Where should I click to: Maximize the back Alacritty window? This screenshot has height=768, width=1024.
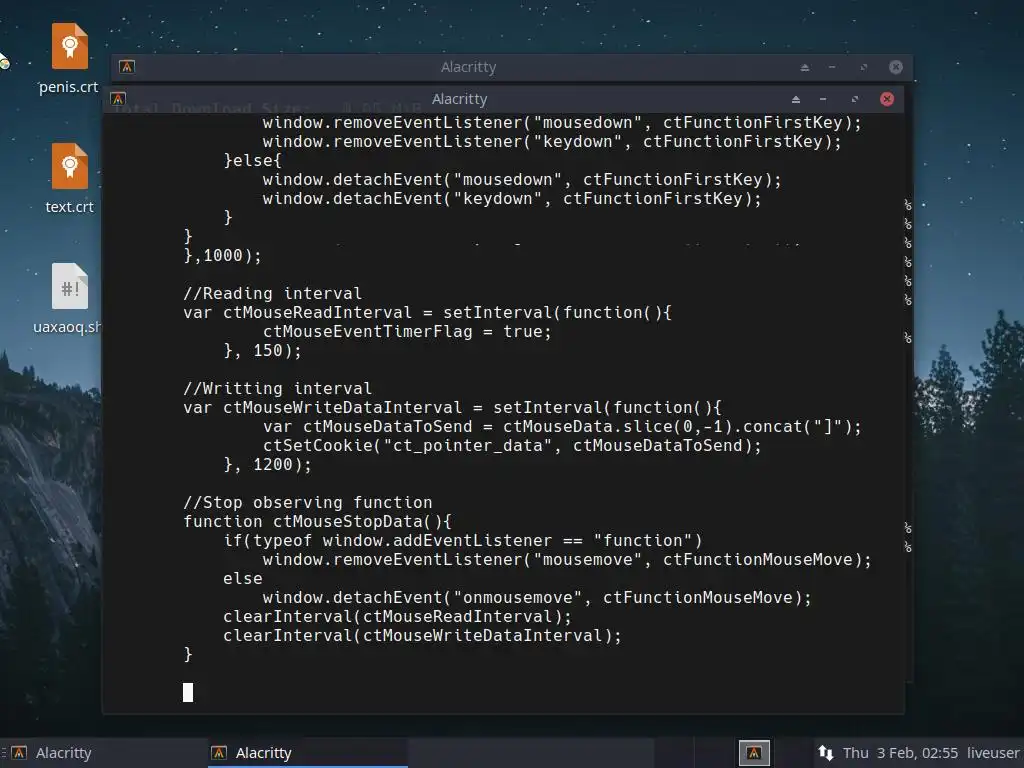coord(864,67)
